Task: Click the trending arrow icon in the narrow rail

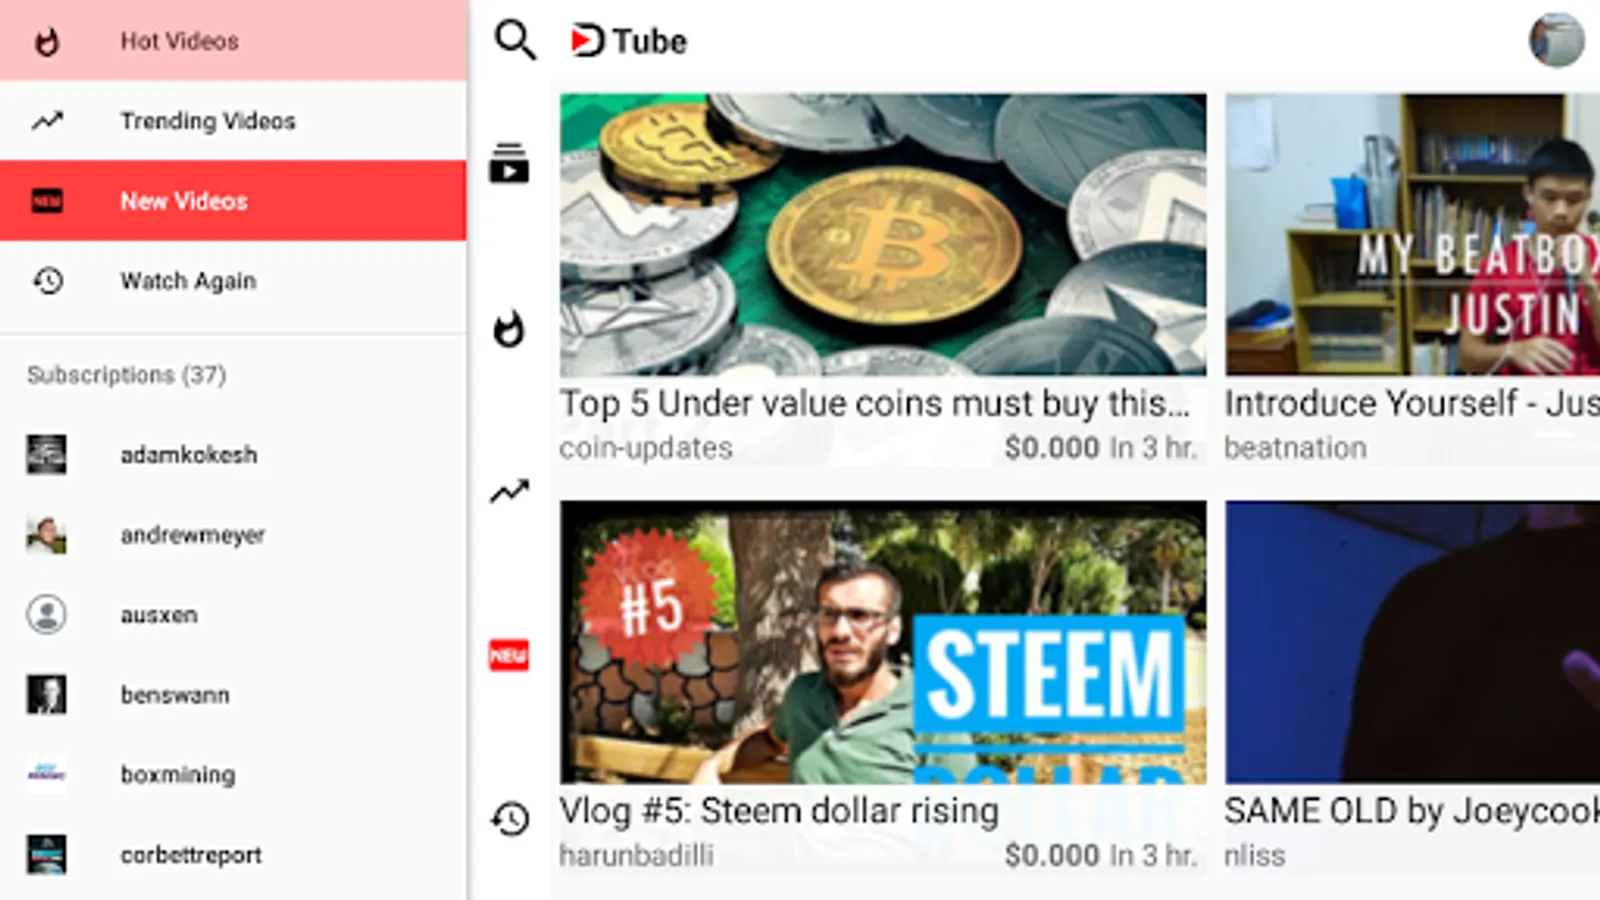Action: [509, 491]
